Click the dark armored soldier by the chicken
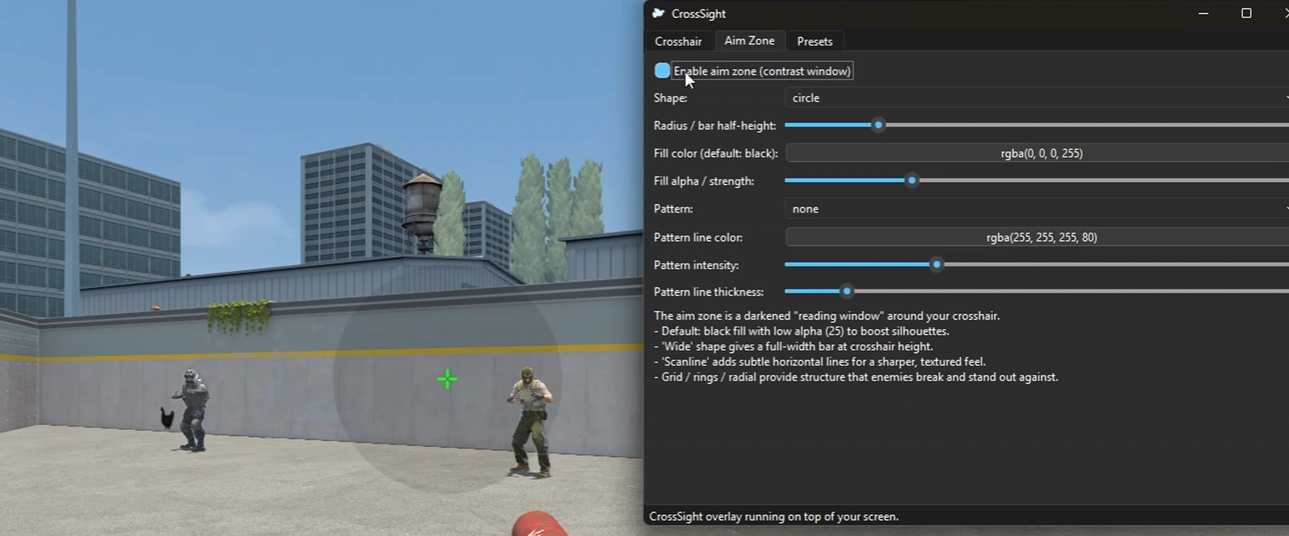The image size is (1289, 536). [193, 409]
